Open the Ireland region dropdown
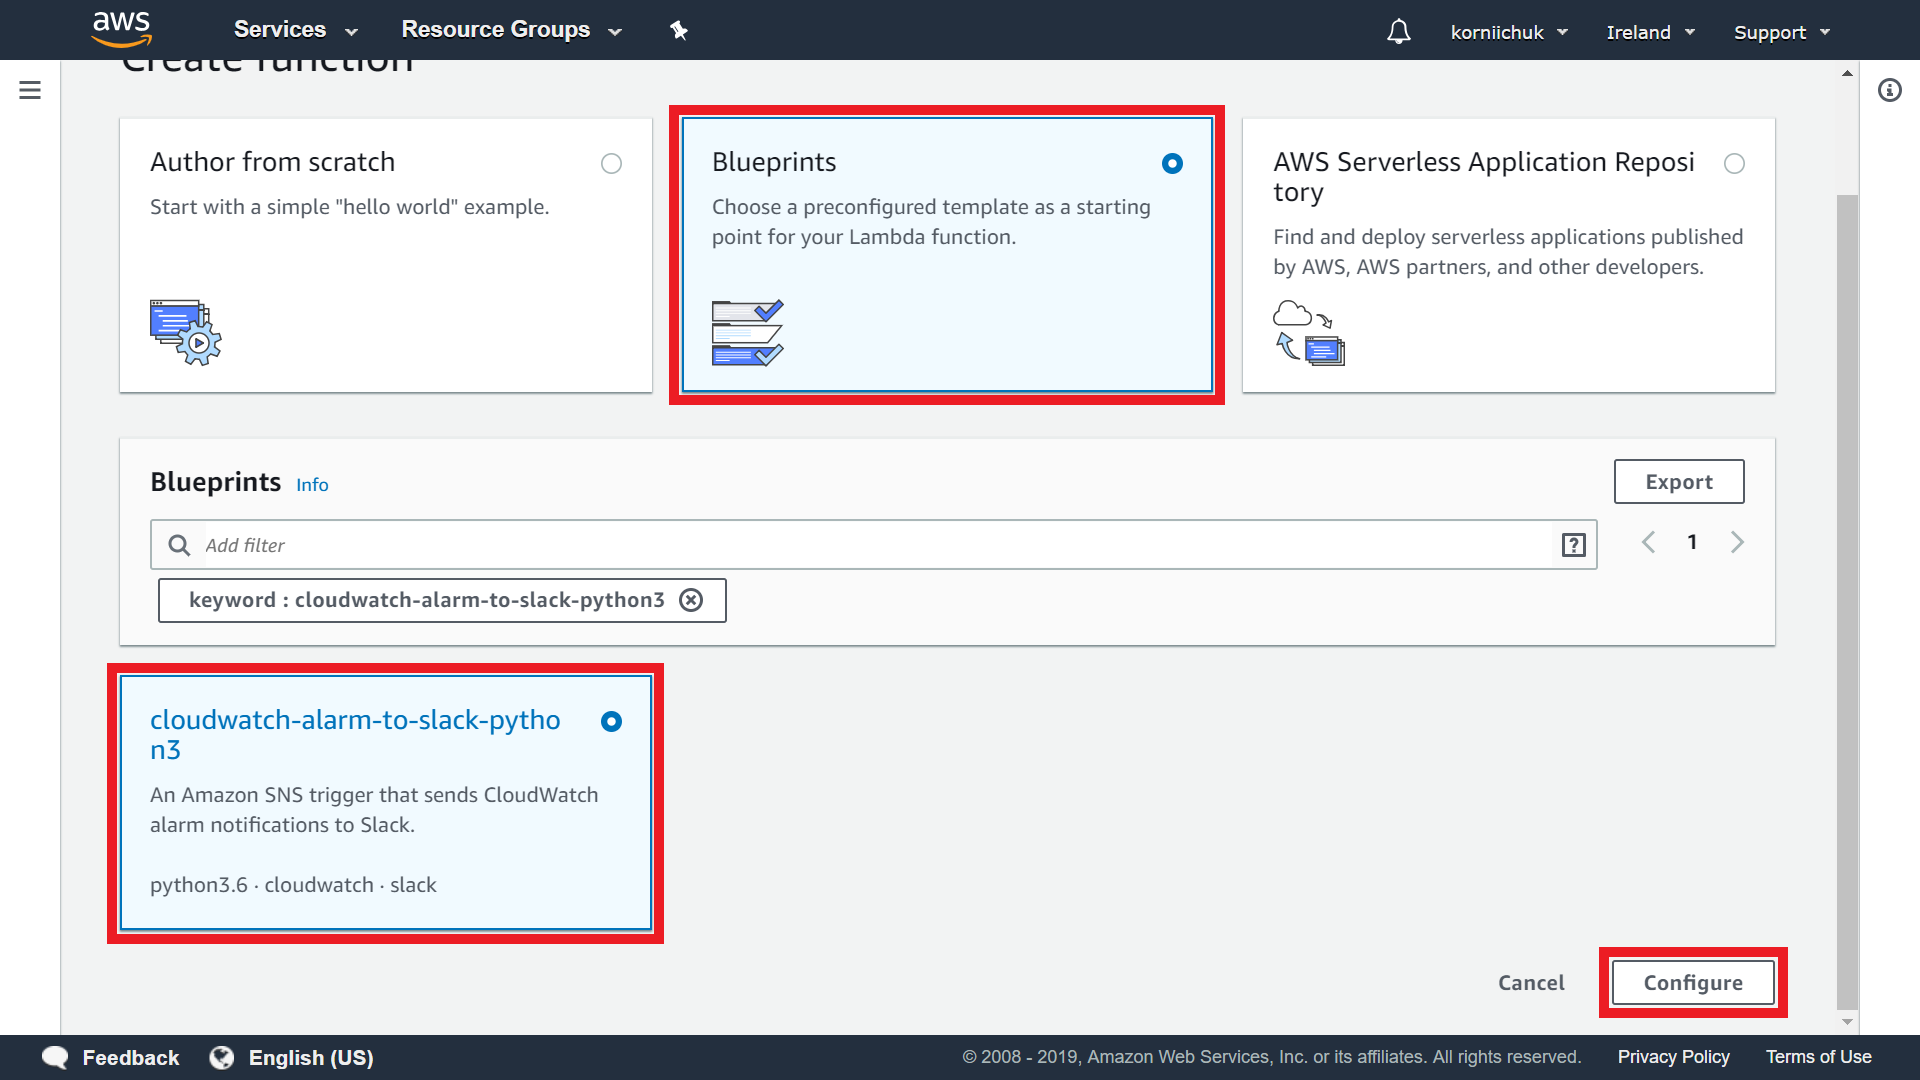Viewport: 1920px width, 1080px height. (1650, 32)
